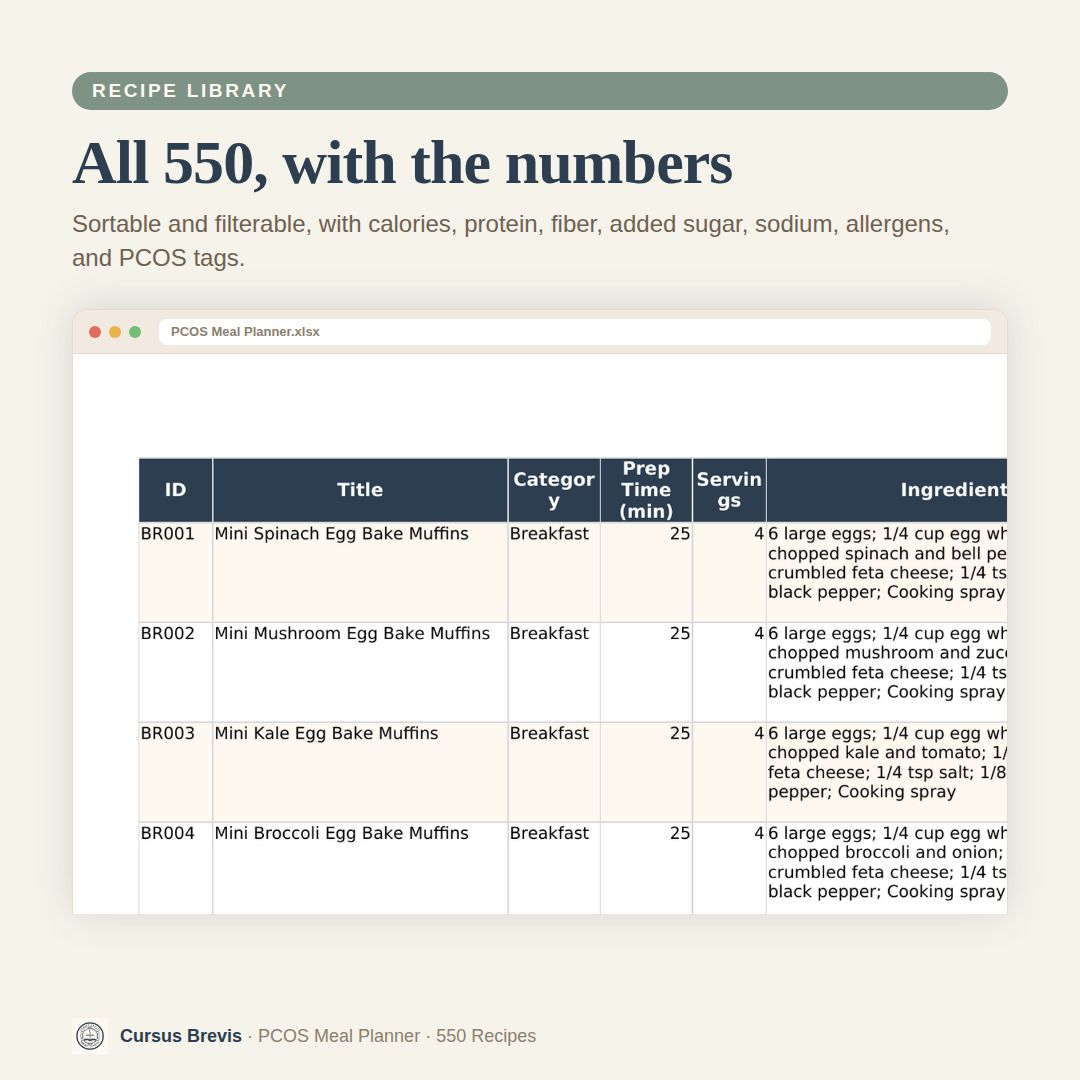Click the ID column header
Screen dimensions: 1080x1080
[x=176, y=490]
